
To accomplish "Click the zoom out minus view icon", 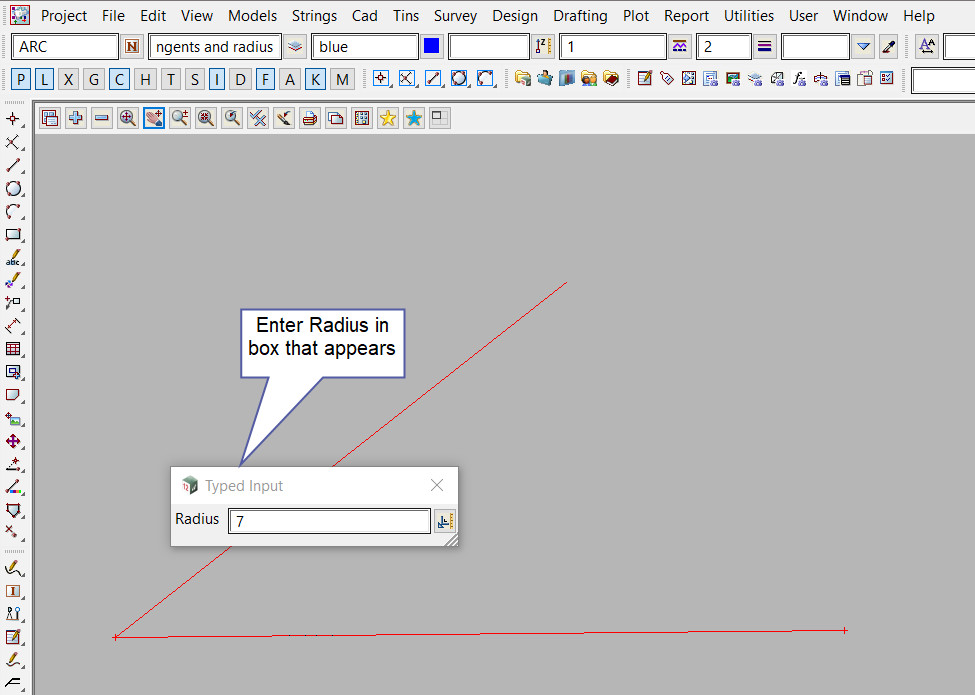I will 102,118.
